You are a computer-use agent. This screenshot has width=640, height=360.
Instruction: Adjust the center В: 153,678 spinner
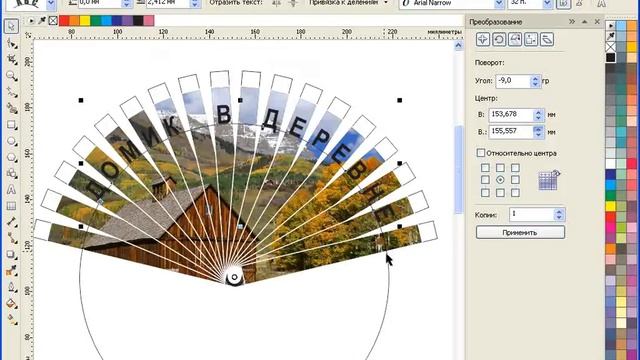point(538,115)
